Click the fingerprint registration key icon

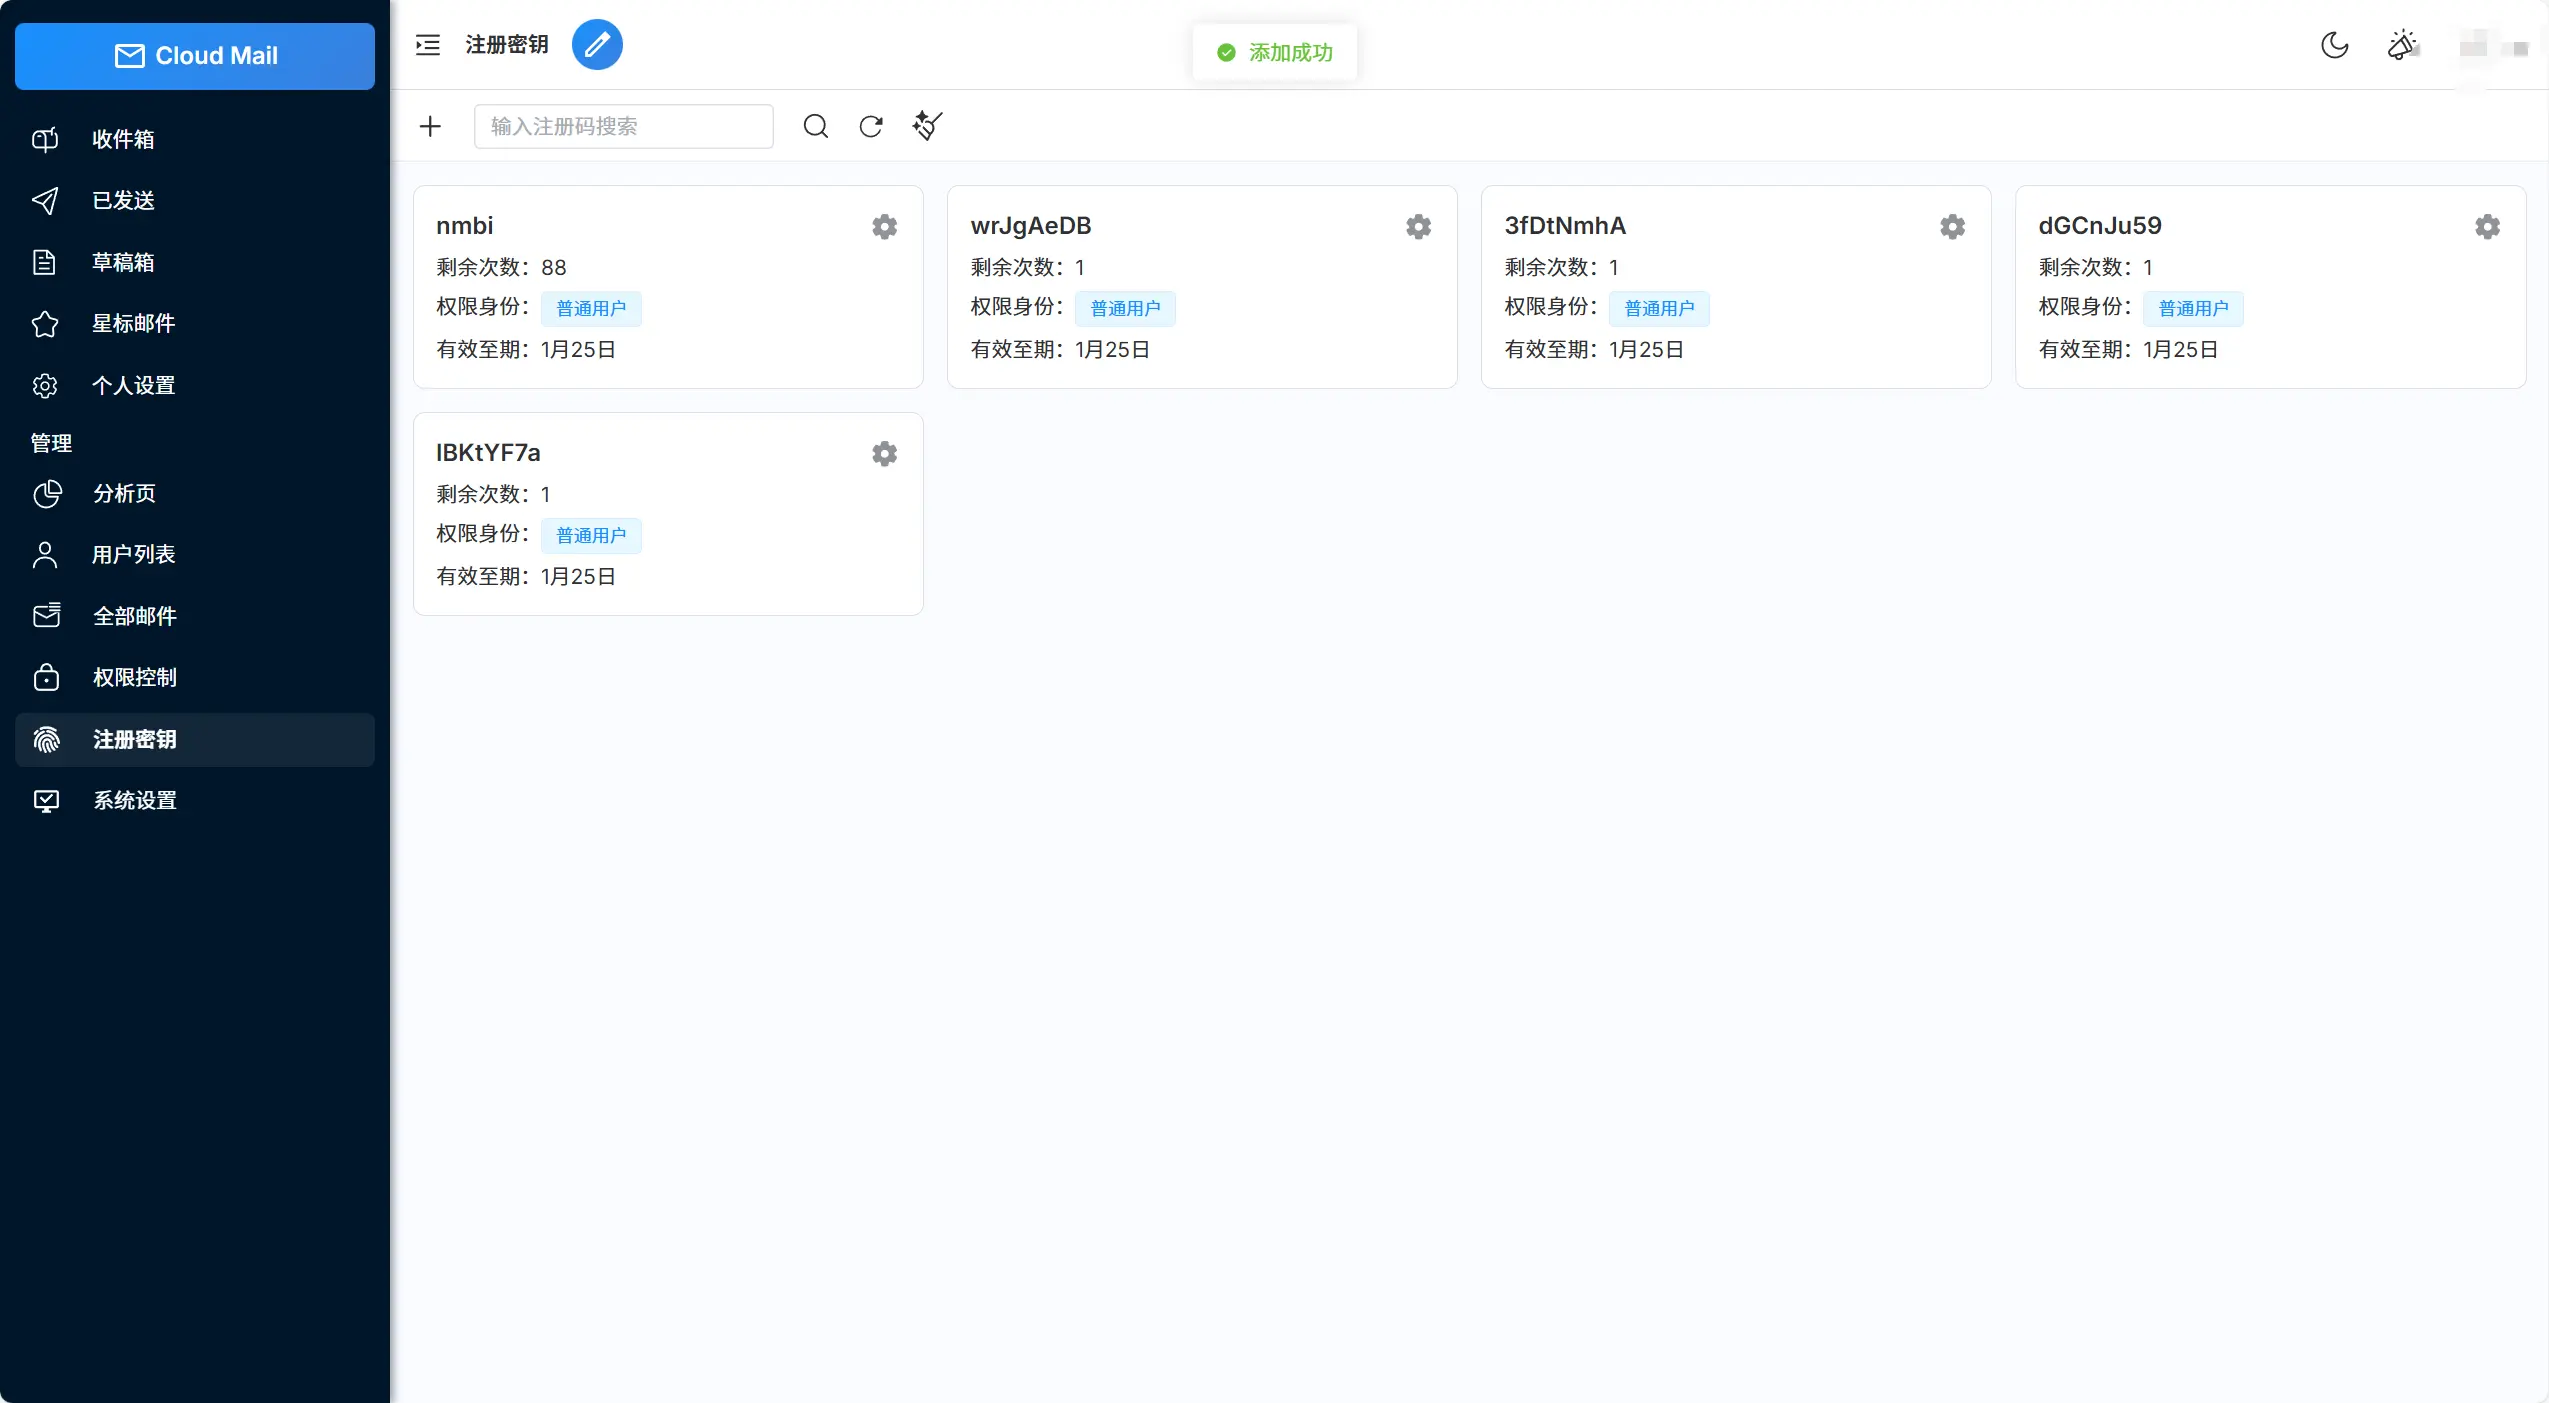pyautogui.click(x=47, y=740)
